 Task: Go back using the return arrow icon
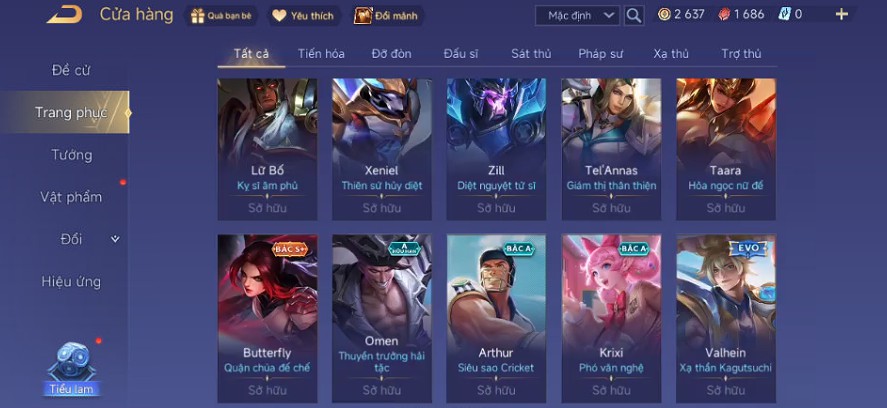(x=64, y=15)
